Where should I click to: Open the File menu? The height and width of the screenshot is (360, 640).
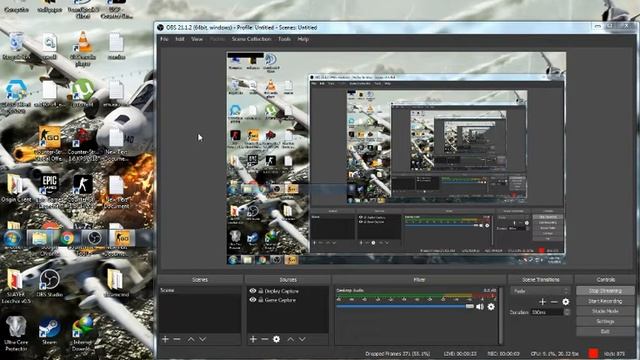tap(164, 39)
